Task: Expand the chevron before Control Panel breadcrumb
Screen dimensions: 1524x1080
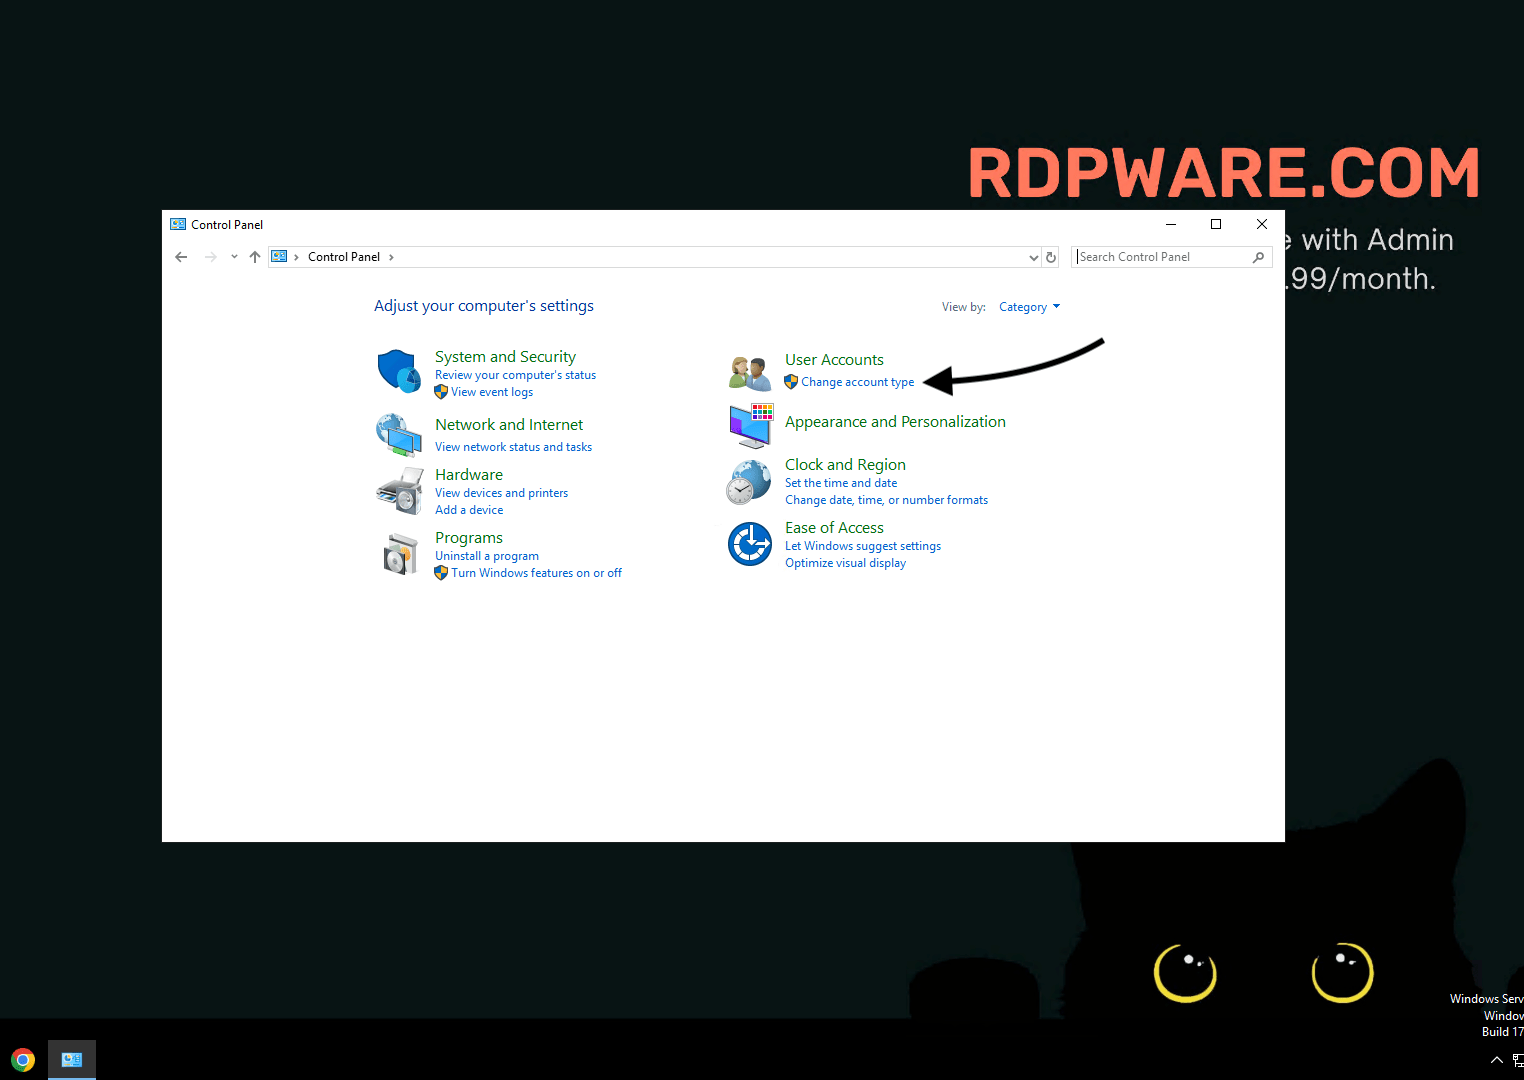Action: [296, 257]
